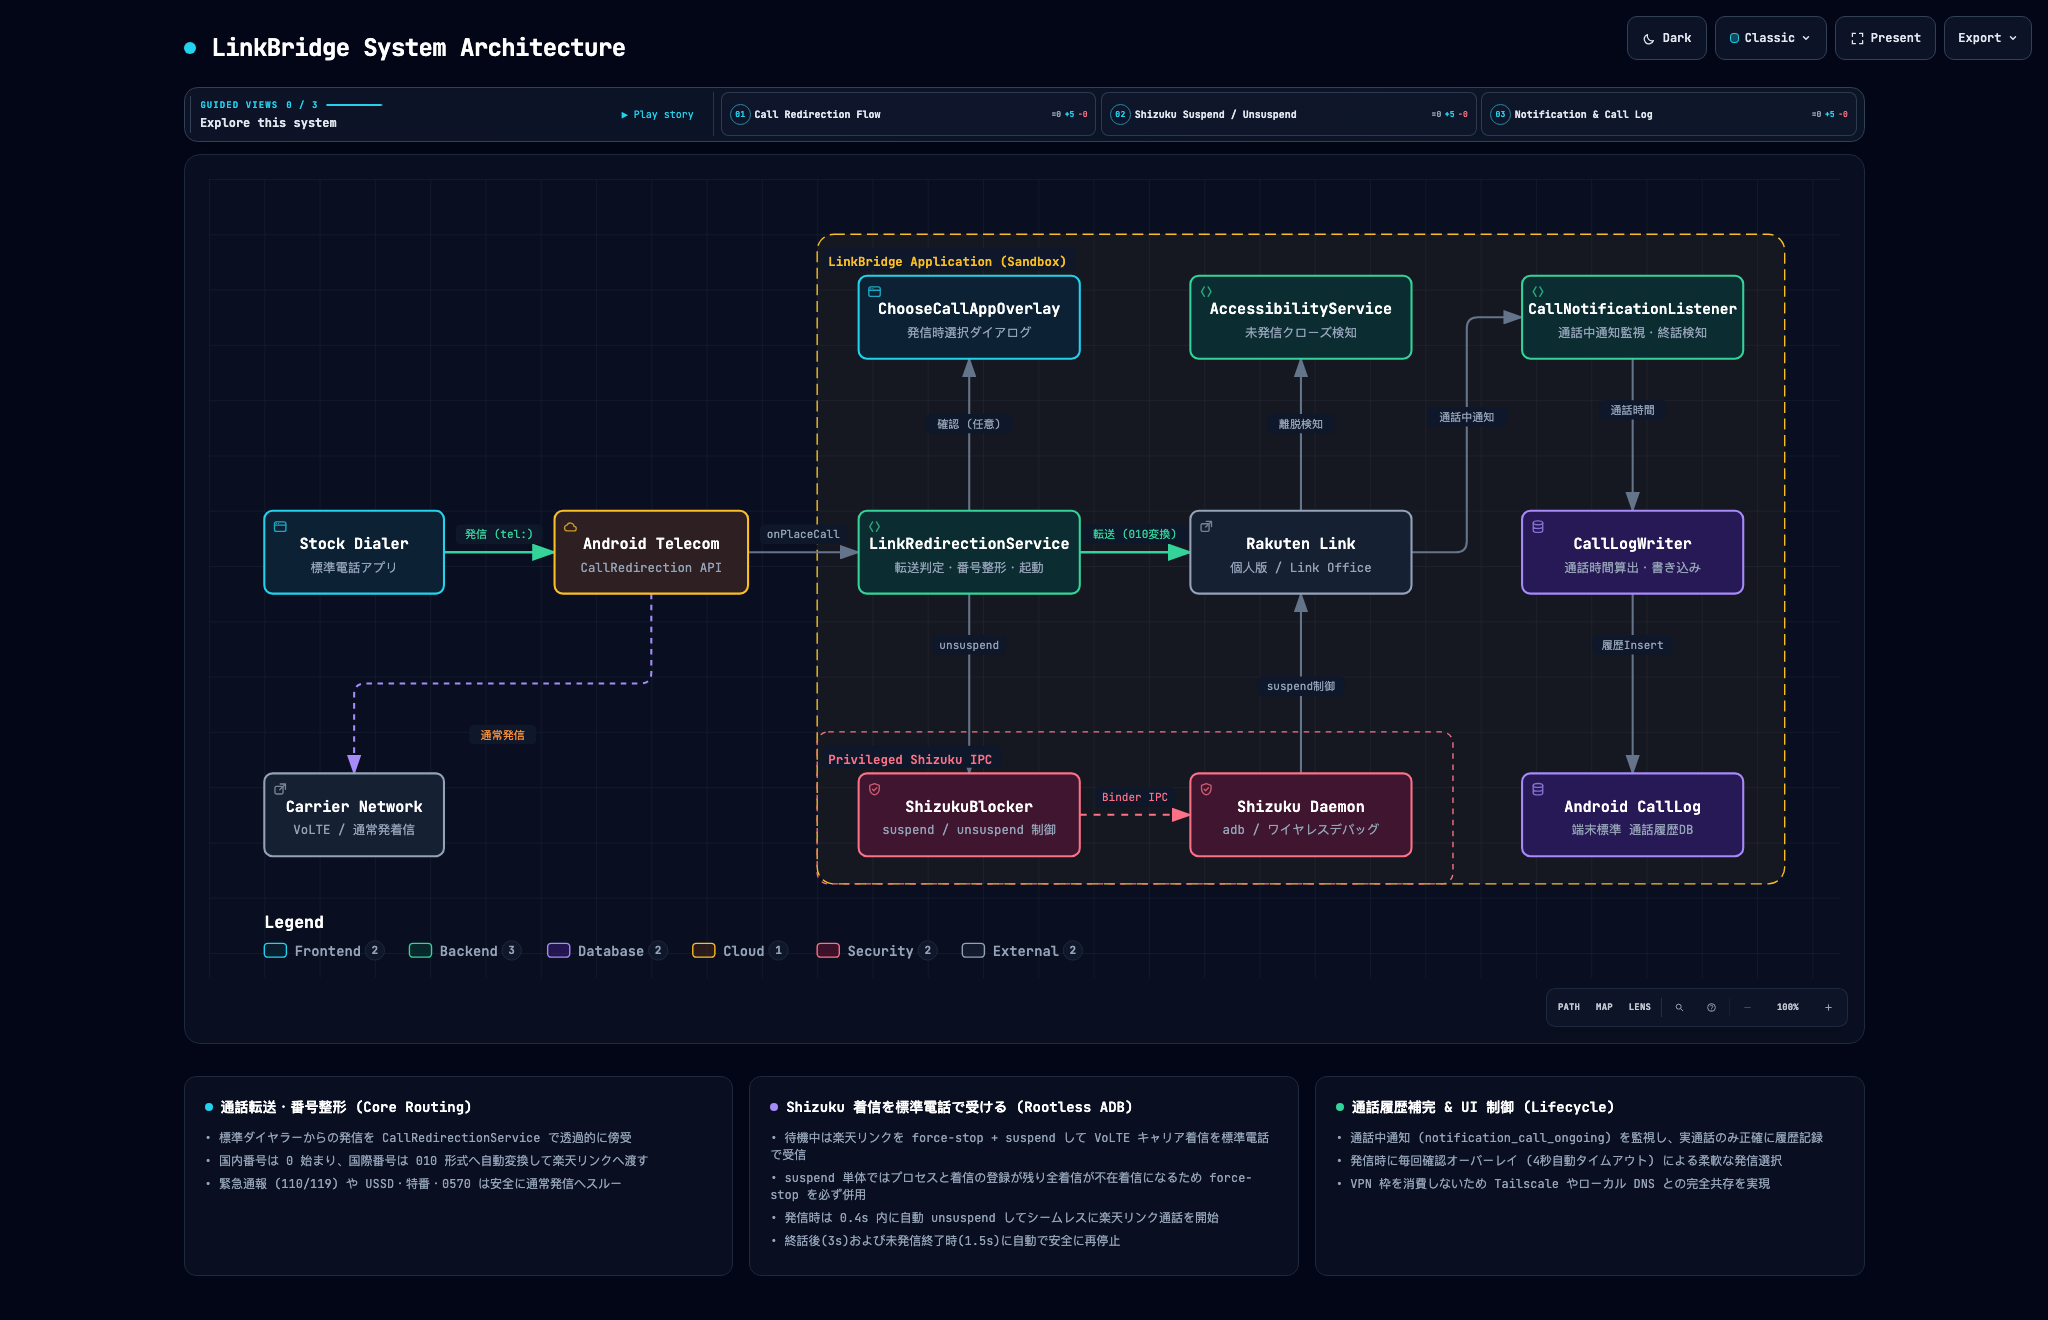Click the moon icon in Dark button

(1648, 39)
